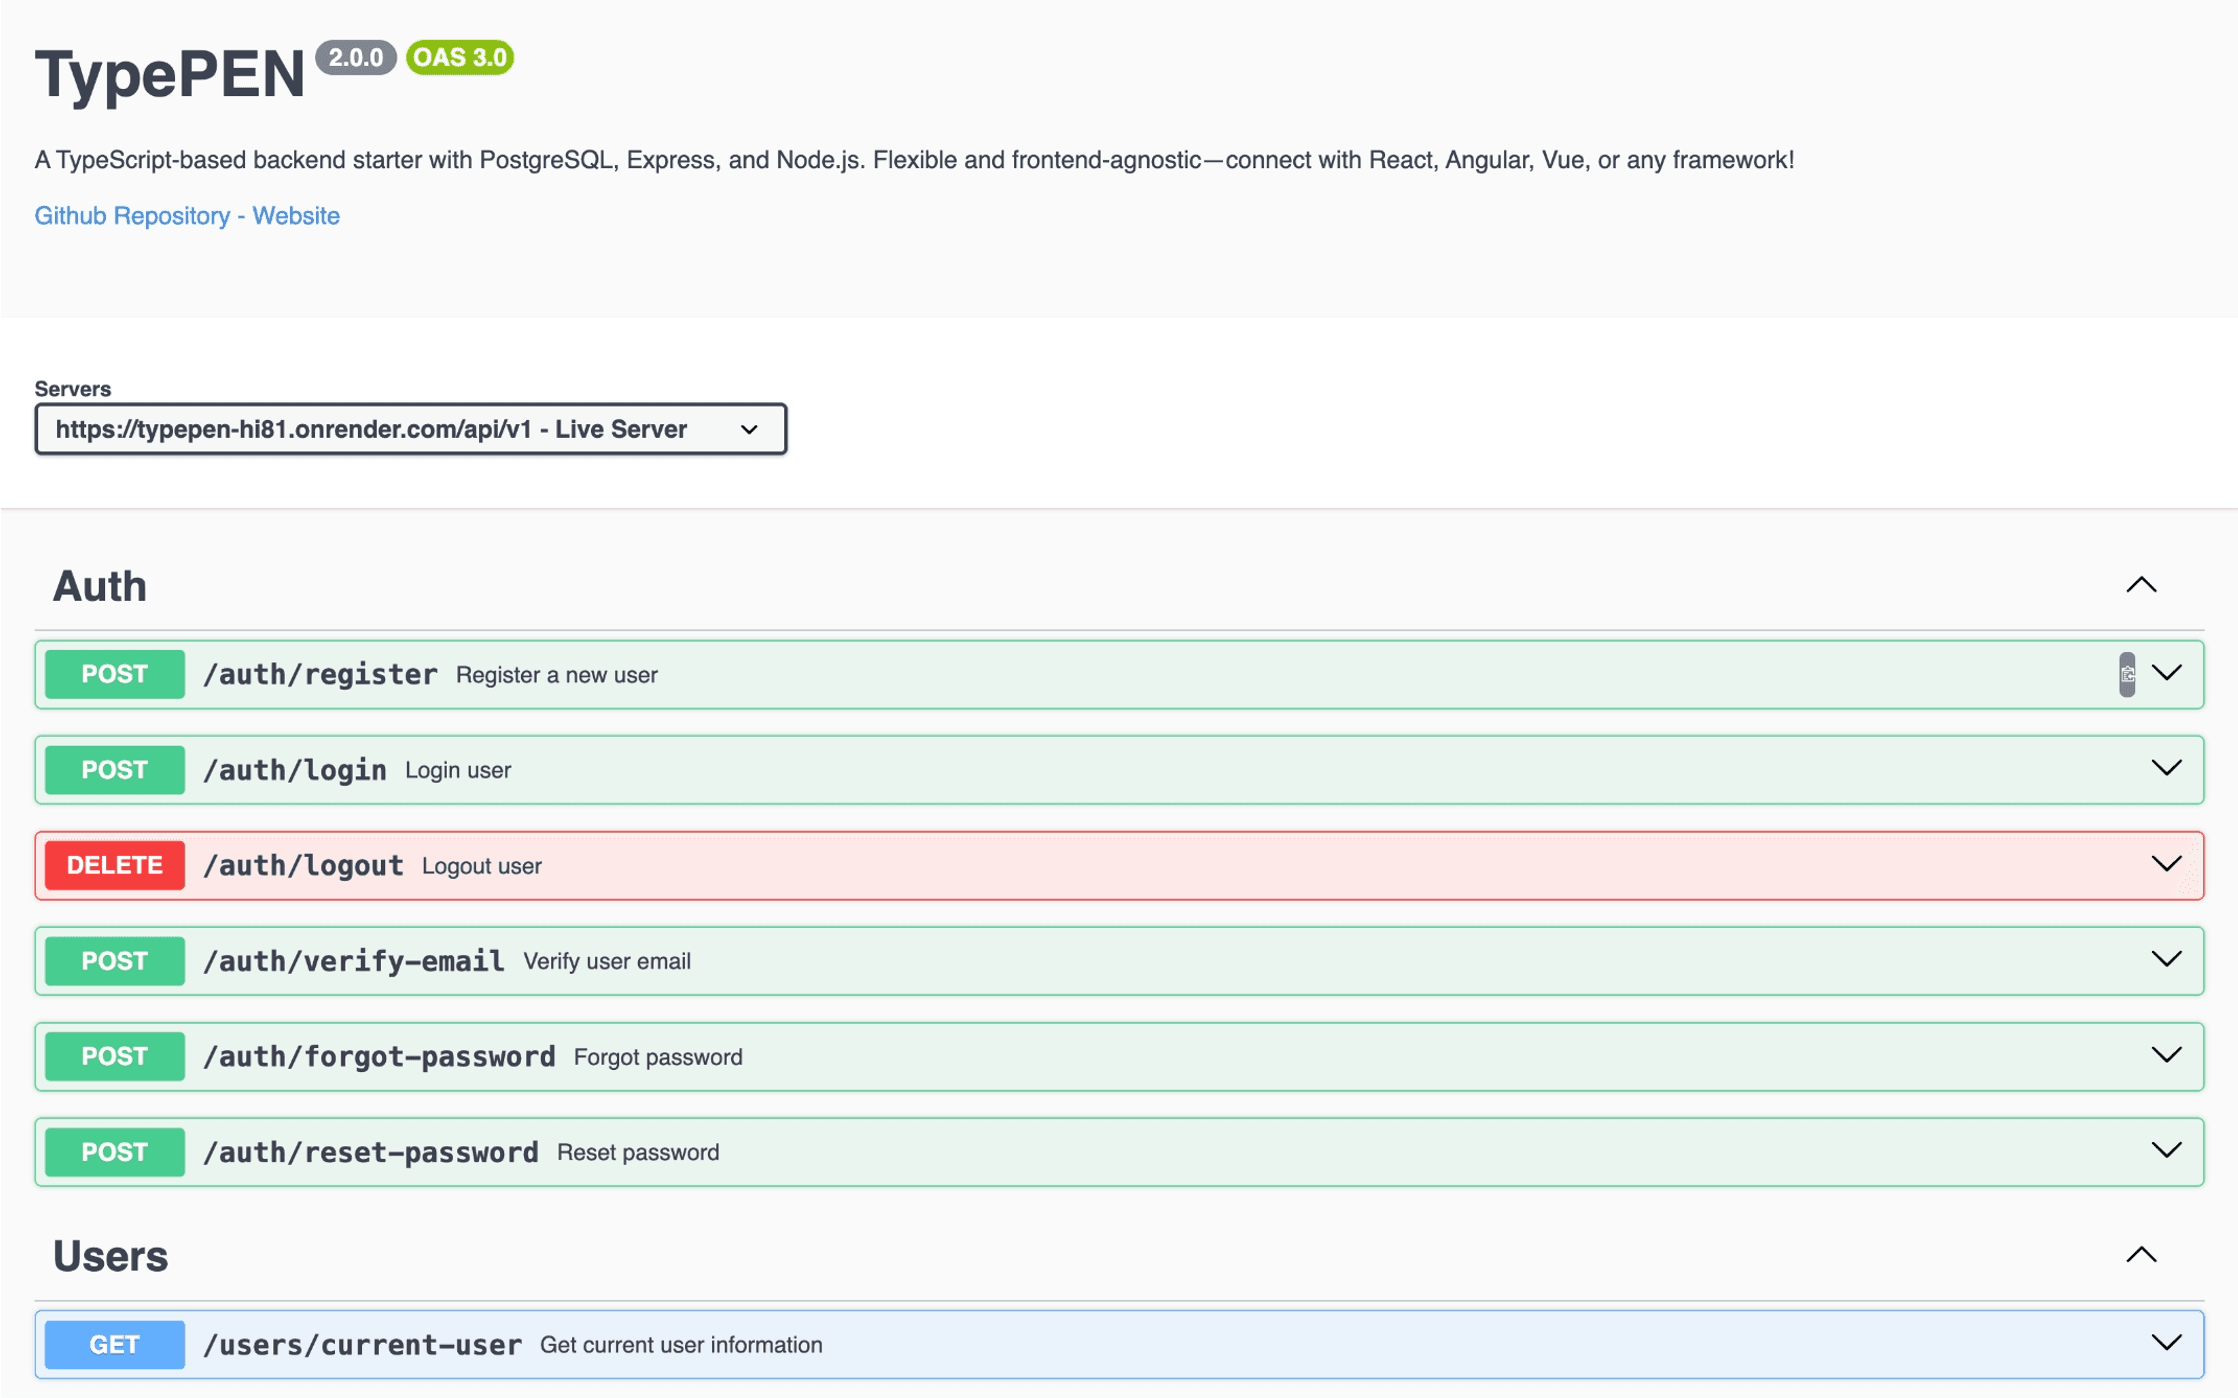Click the /auth/forgot-password path text
This screenshot has height=1398, width=2238.
pyautogui.click(x=379, y=1056)
